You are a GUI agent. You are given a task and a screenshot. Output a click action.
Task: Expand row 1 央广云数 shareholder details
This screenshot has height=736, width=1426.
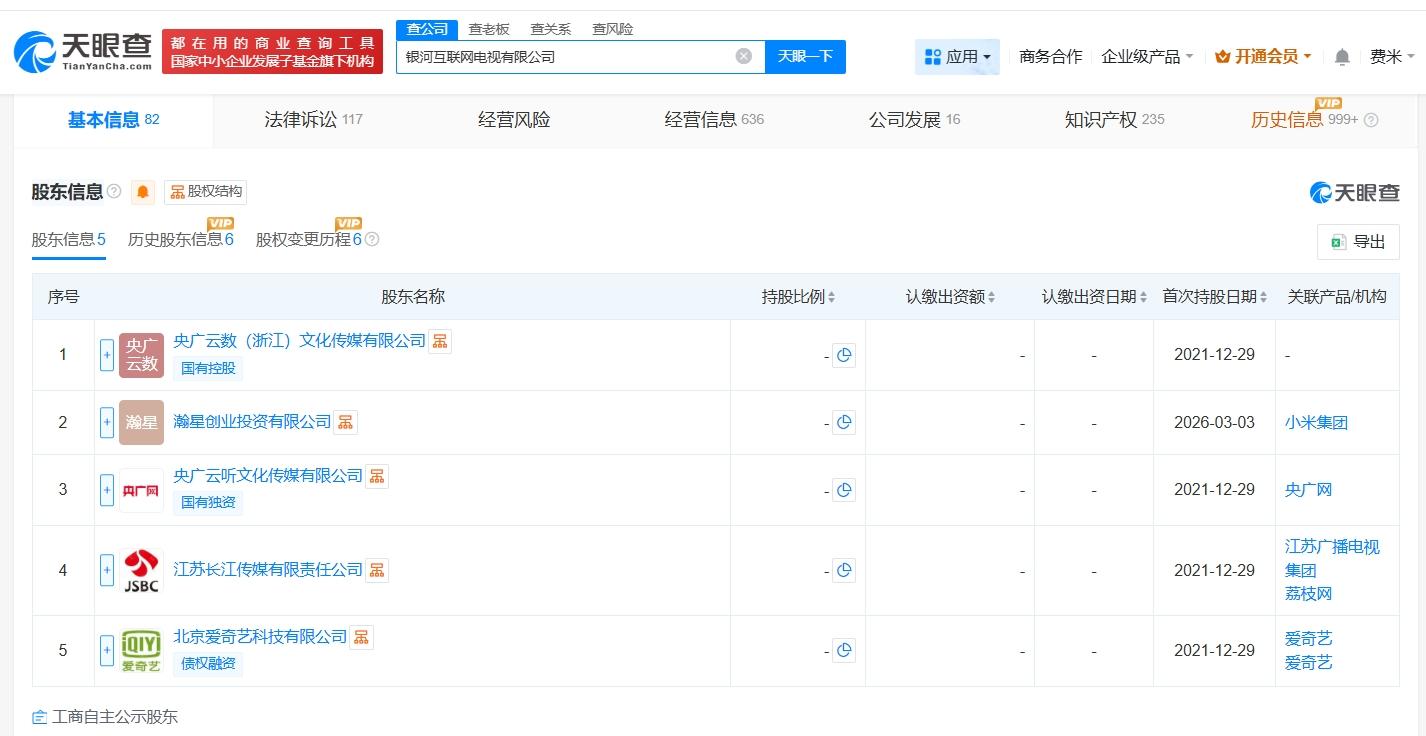(107, 355)
